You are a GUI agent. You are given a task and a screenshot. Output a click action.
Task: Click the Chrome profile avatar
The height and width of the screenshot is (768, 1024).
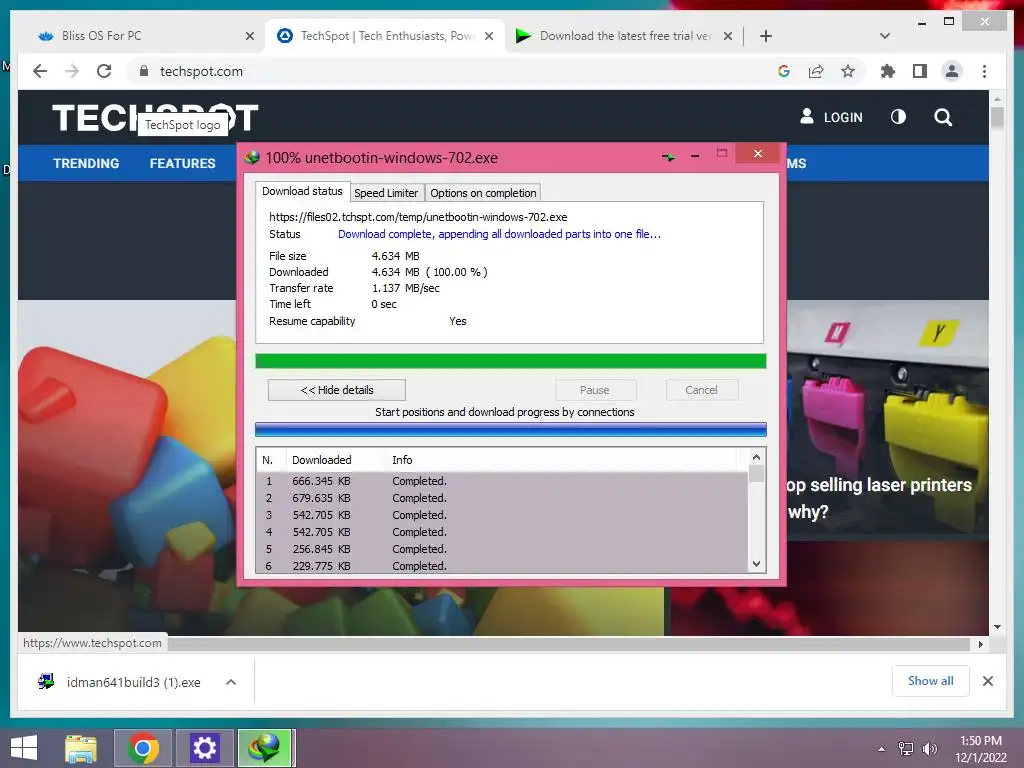coord(952,71)
